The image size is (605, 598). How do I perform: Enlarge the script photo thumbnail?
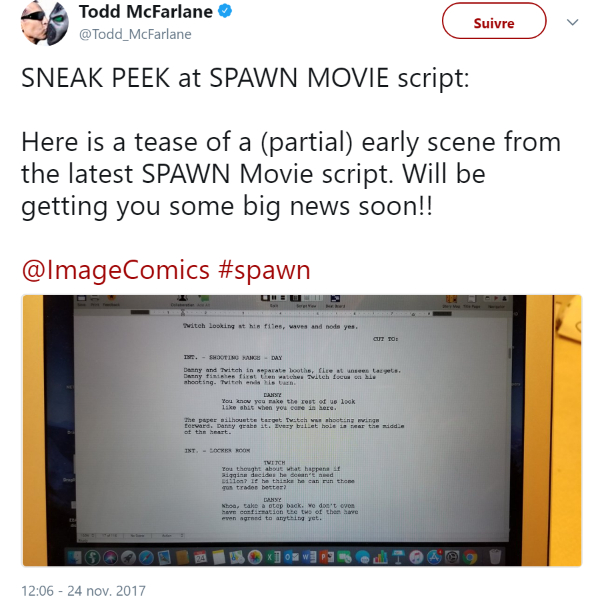point(302,431)
